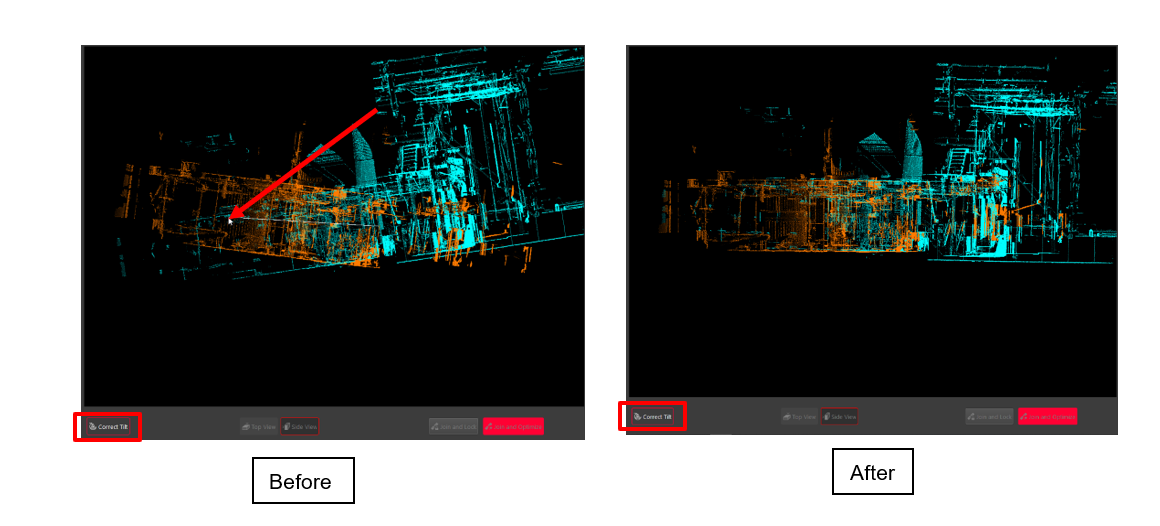Switch to Top View in Before panel
The image size is (1160, 526).
(x=258, y=427)
